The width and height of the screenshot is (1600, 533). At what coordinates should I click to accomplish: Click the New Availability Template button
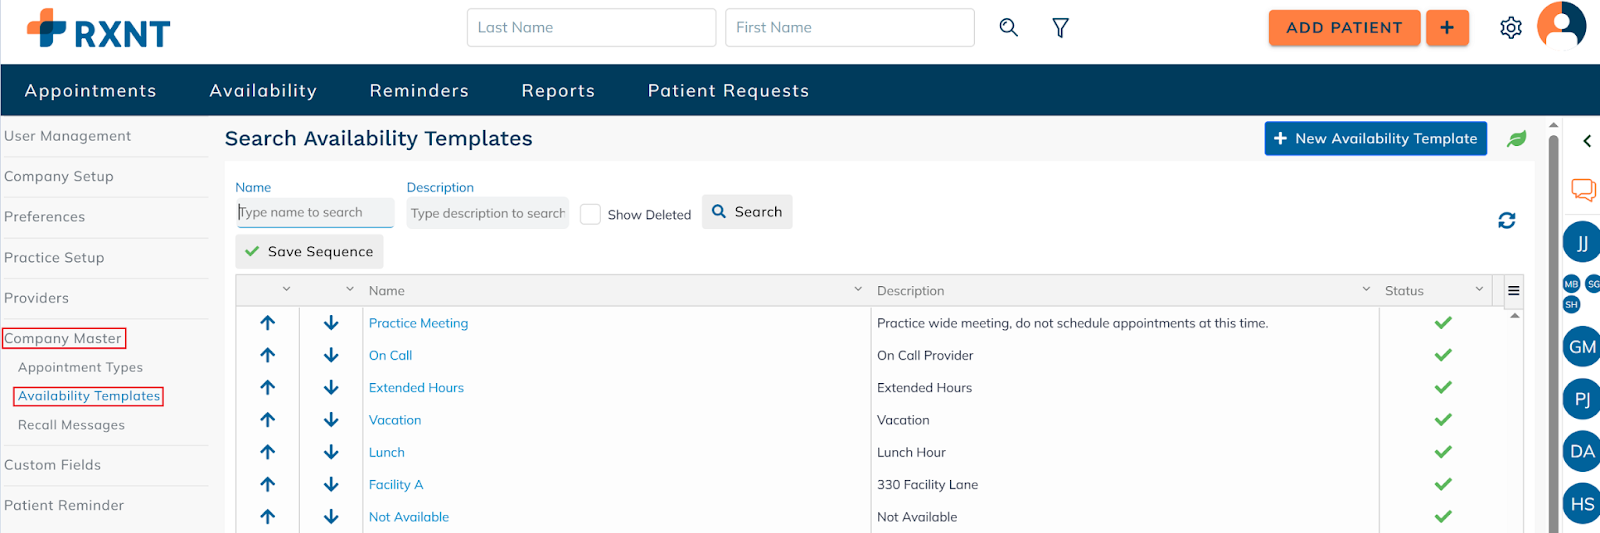coord(1375,139)
